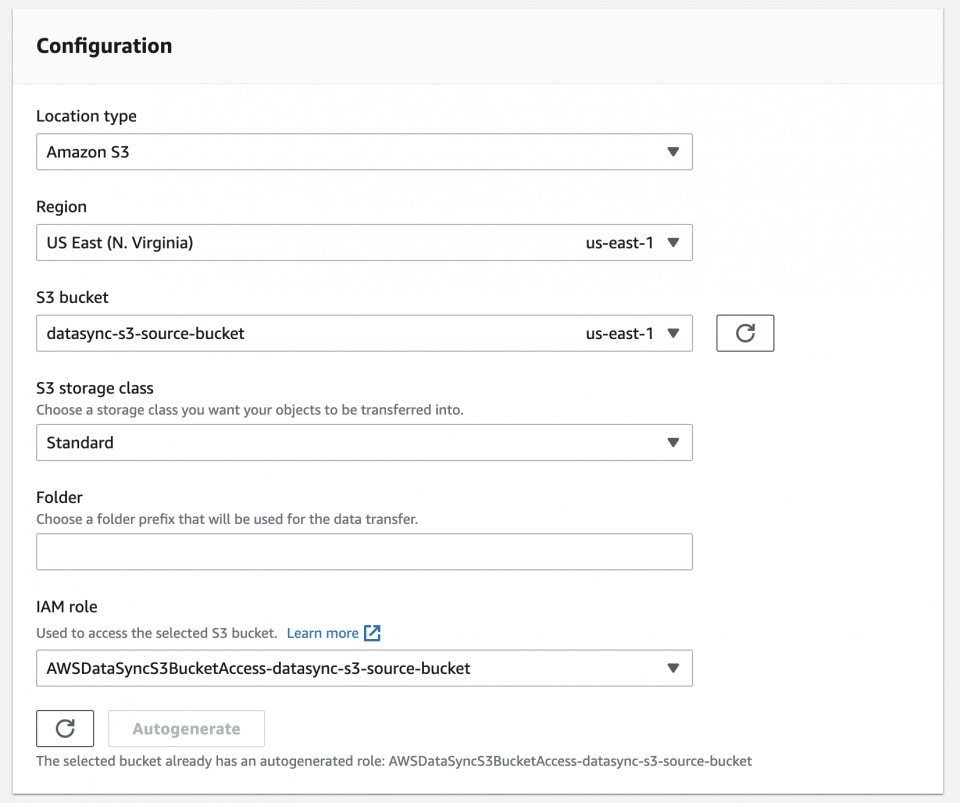
Task: Click the S3 bucket refresh icon
Action: coord(744,333)
